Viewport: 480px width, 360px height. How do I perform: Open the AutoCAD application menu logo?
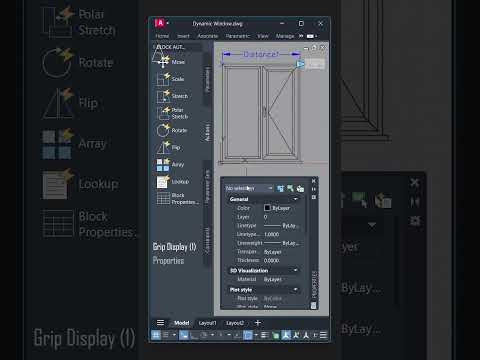(x=160, y=23)
